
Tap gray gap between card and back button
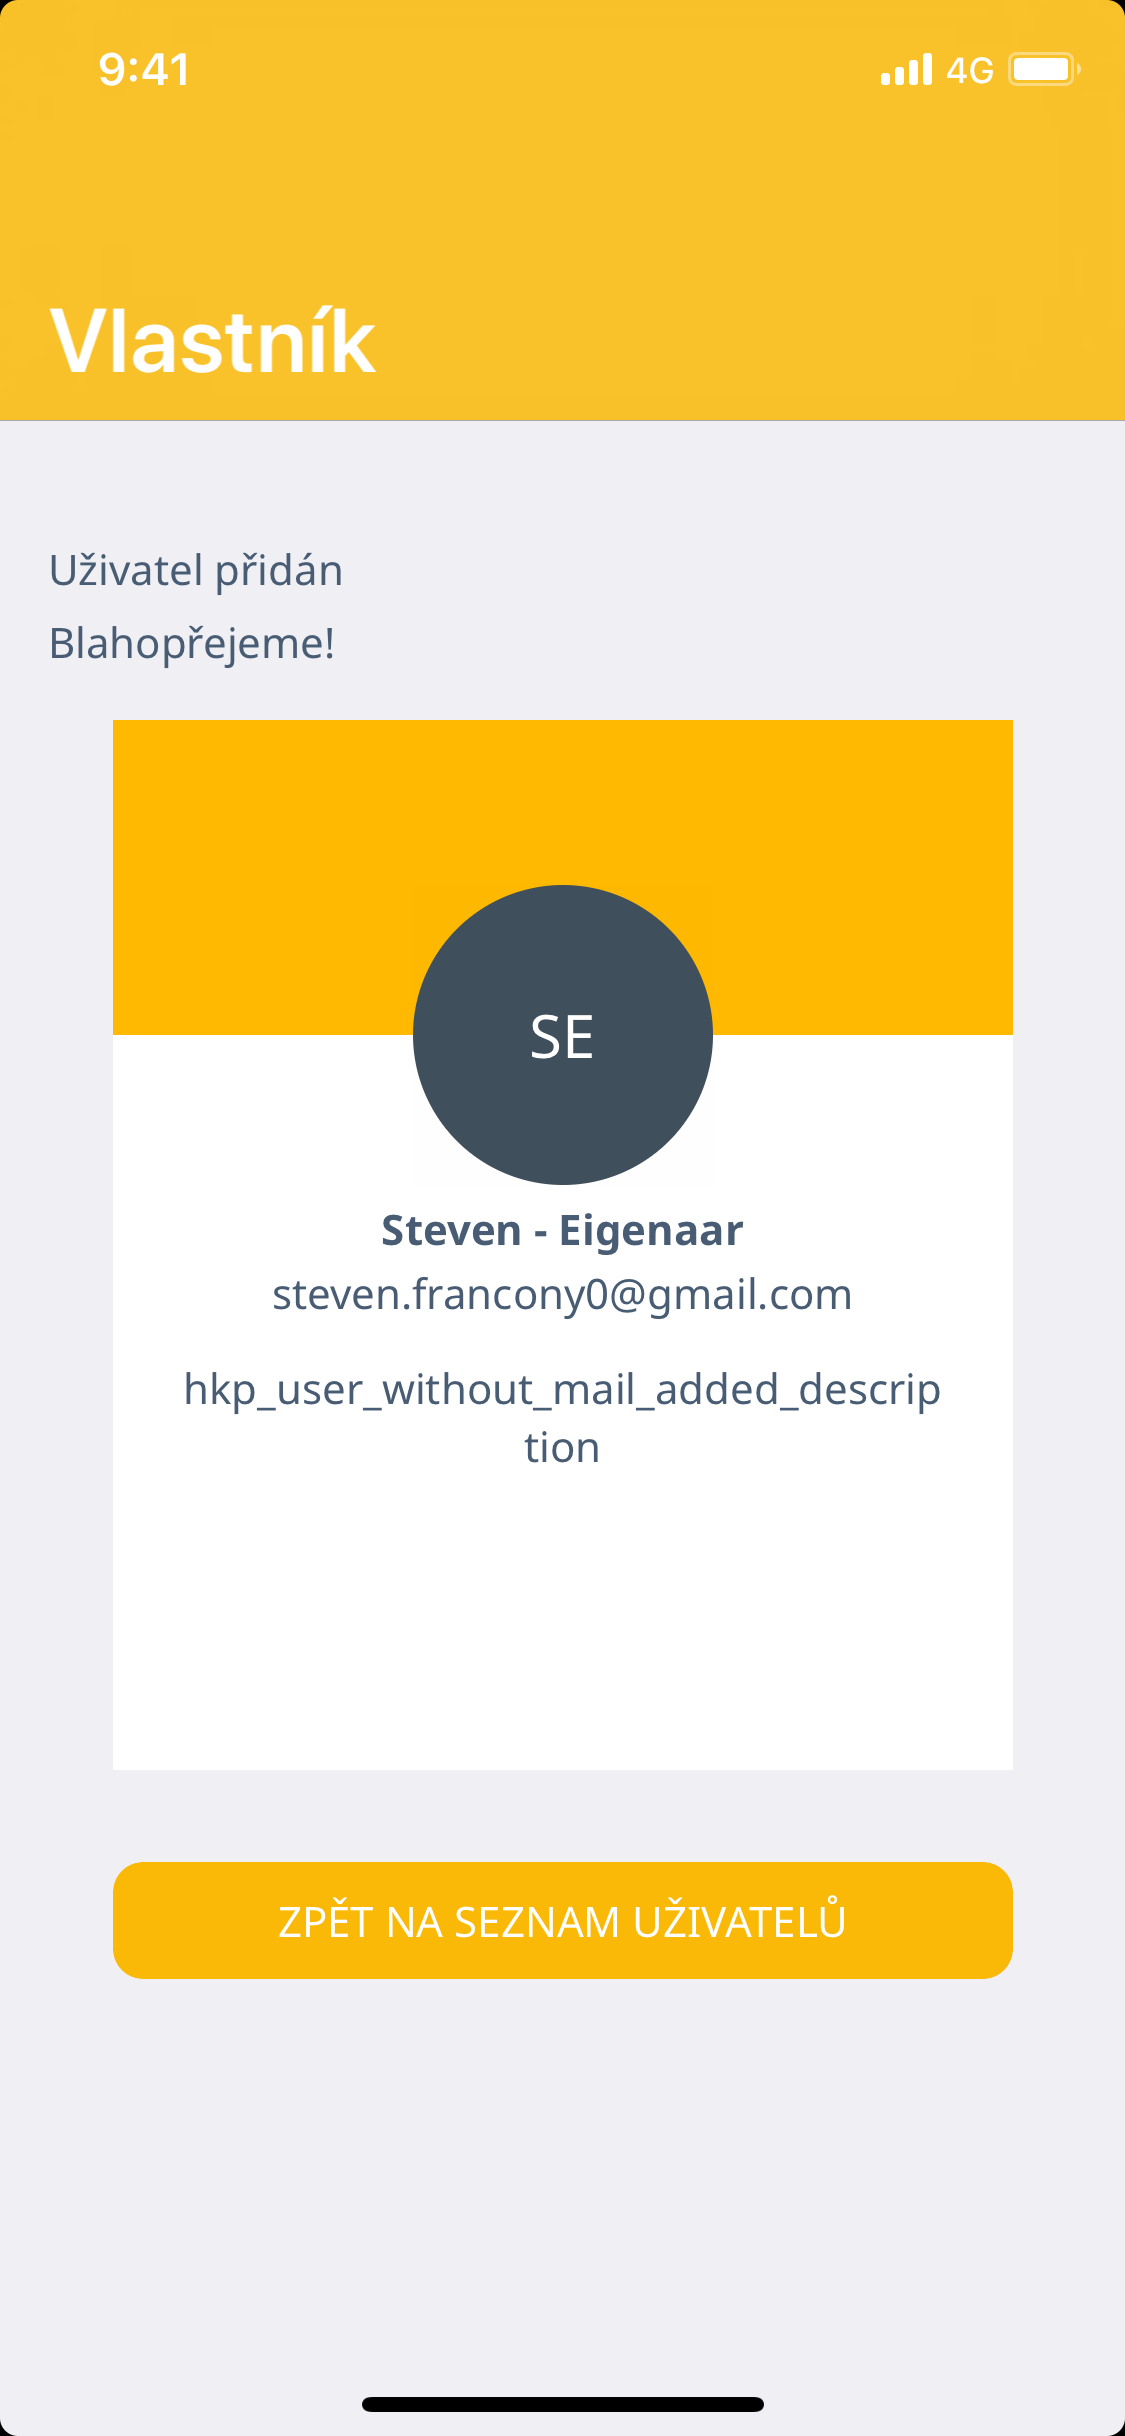tap(562, 1816)
